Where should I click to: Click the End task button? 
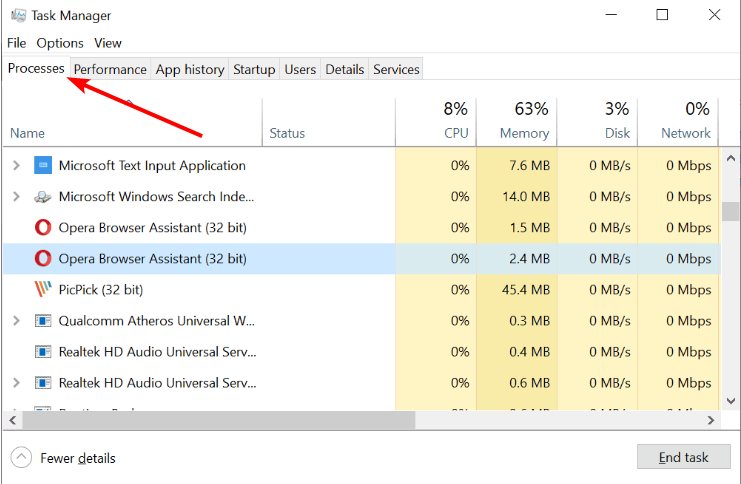point(683,457)
